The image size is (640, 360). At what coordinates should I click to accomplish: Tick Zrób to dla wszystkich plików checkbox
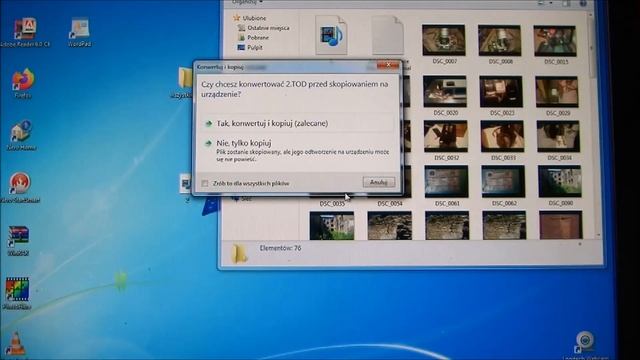coord(205,184)
